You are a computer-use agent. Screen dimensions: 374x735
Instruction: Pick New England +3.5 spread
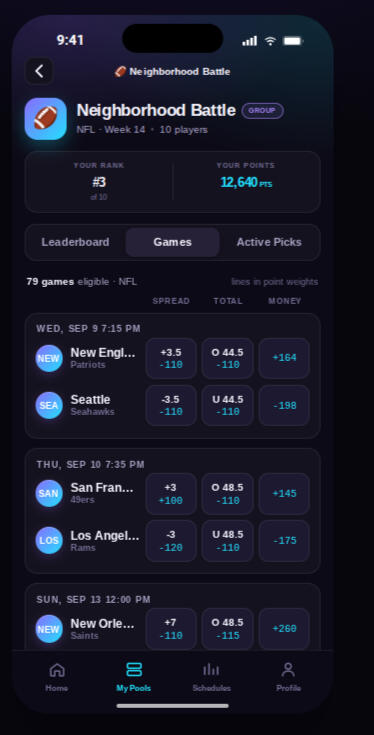tap(171, 359)
